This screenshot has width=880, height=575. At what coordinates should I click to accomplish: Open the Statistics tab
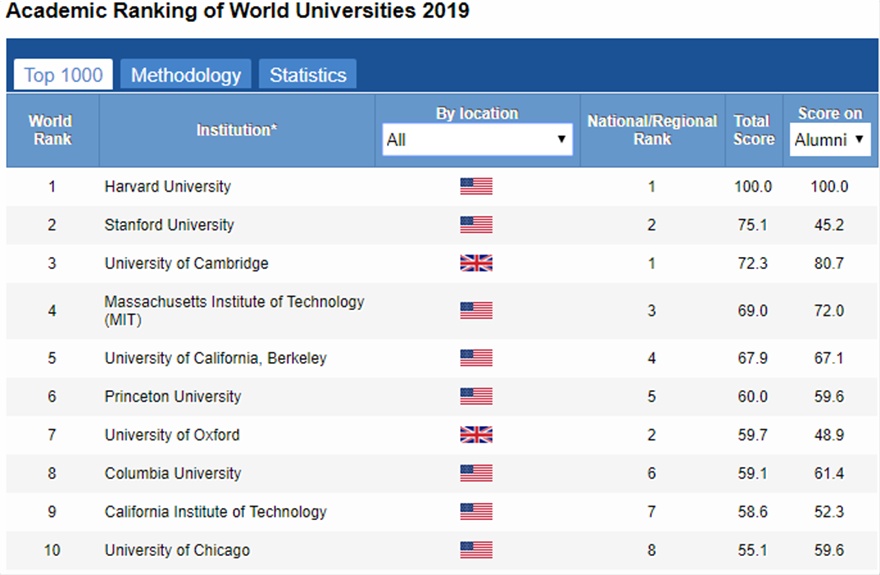point(308,75)
